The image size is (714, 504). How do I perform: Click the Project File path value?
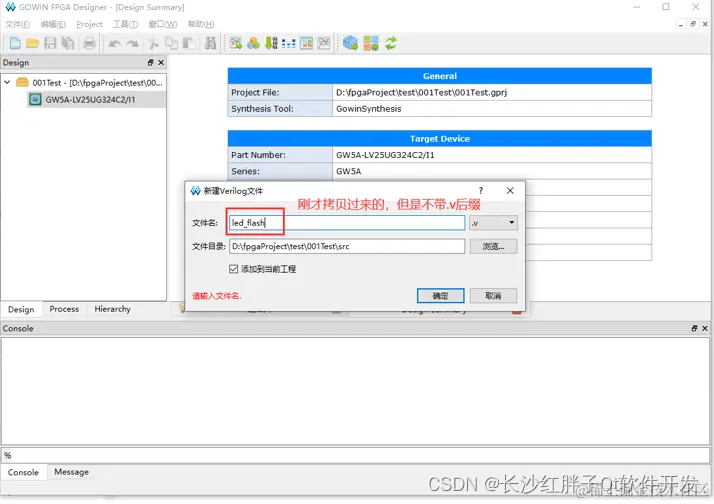[421, 92]
